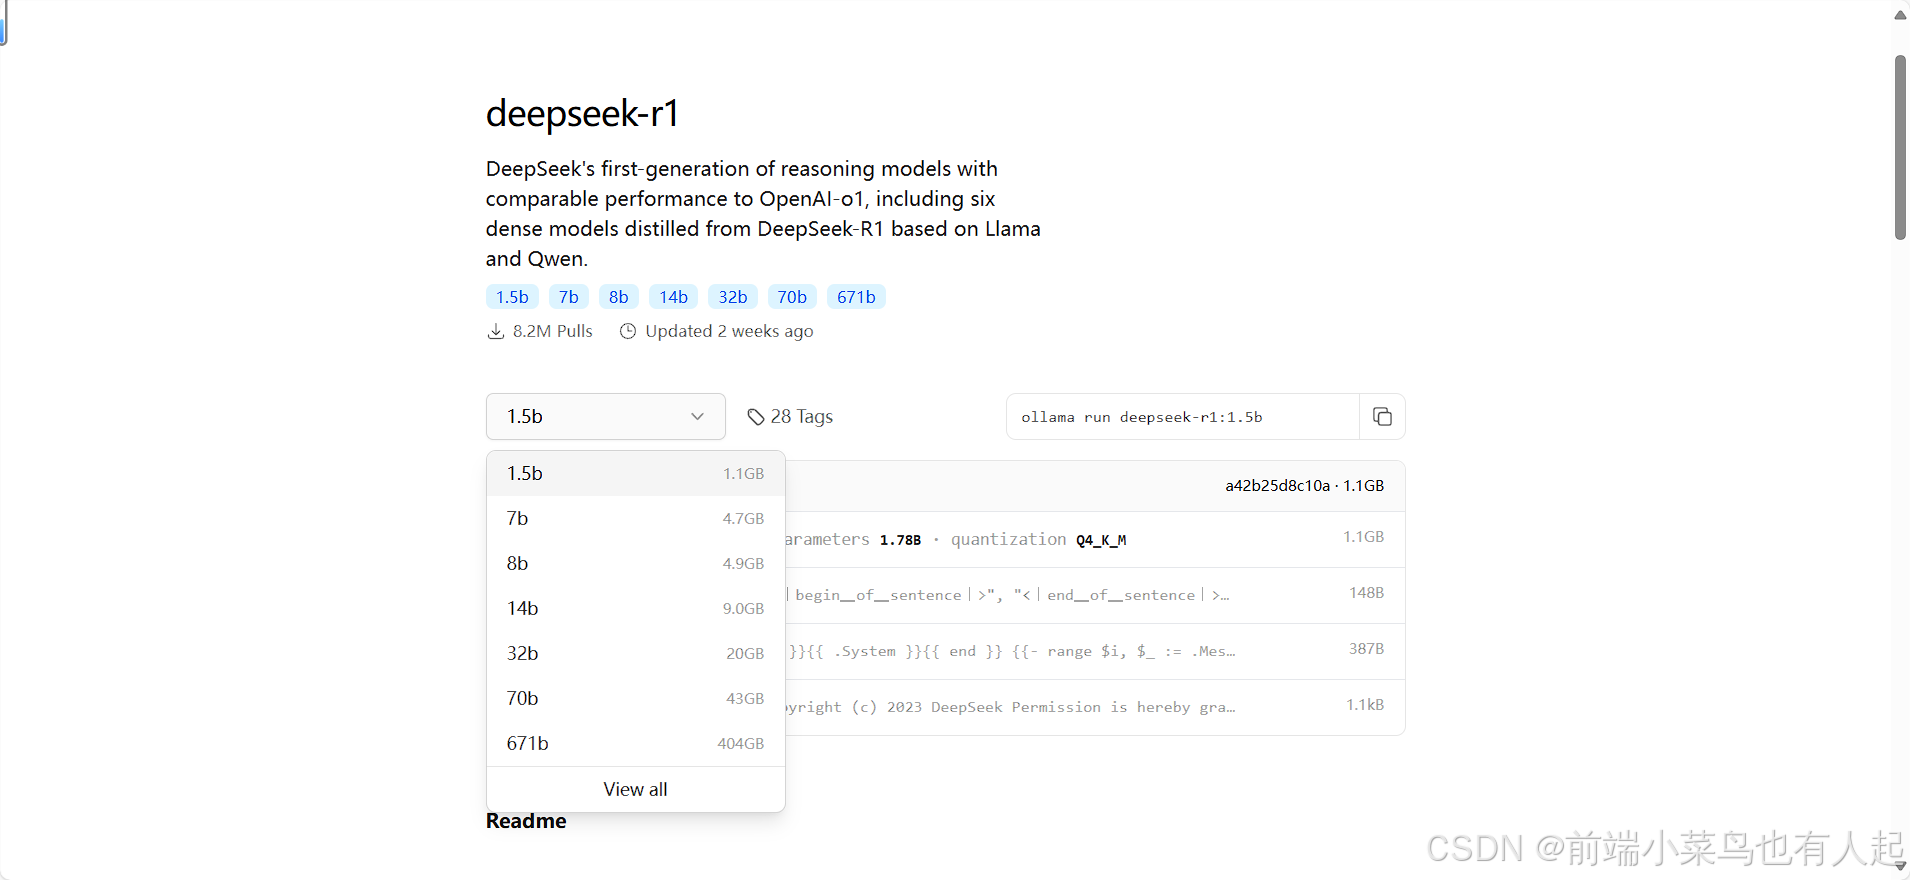This screenshot has height=880, width=1910.
Task: Click the 14b blue tag badge
Action: (x=674, y=297)
